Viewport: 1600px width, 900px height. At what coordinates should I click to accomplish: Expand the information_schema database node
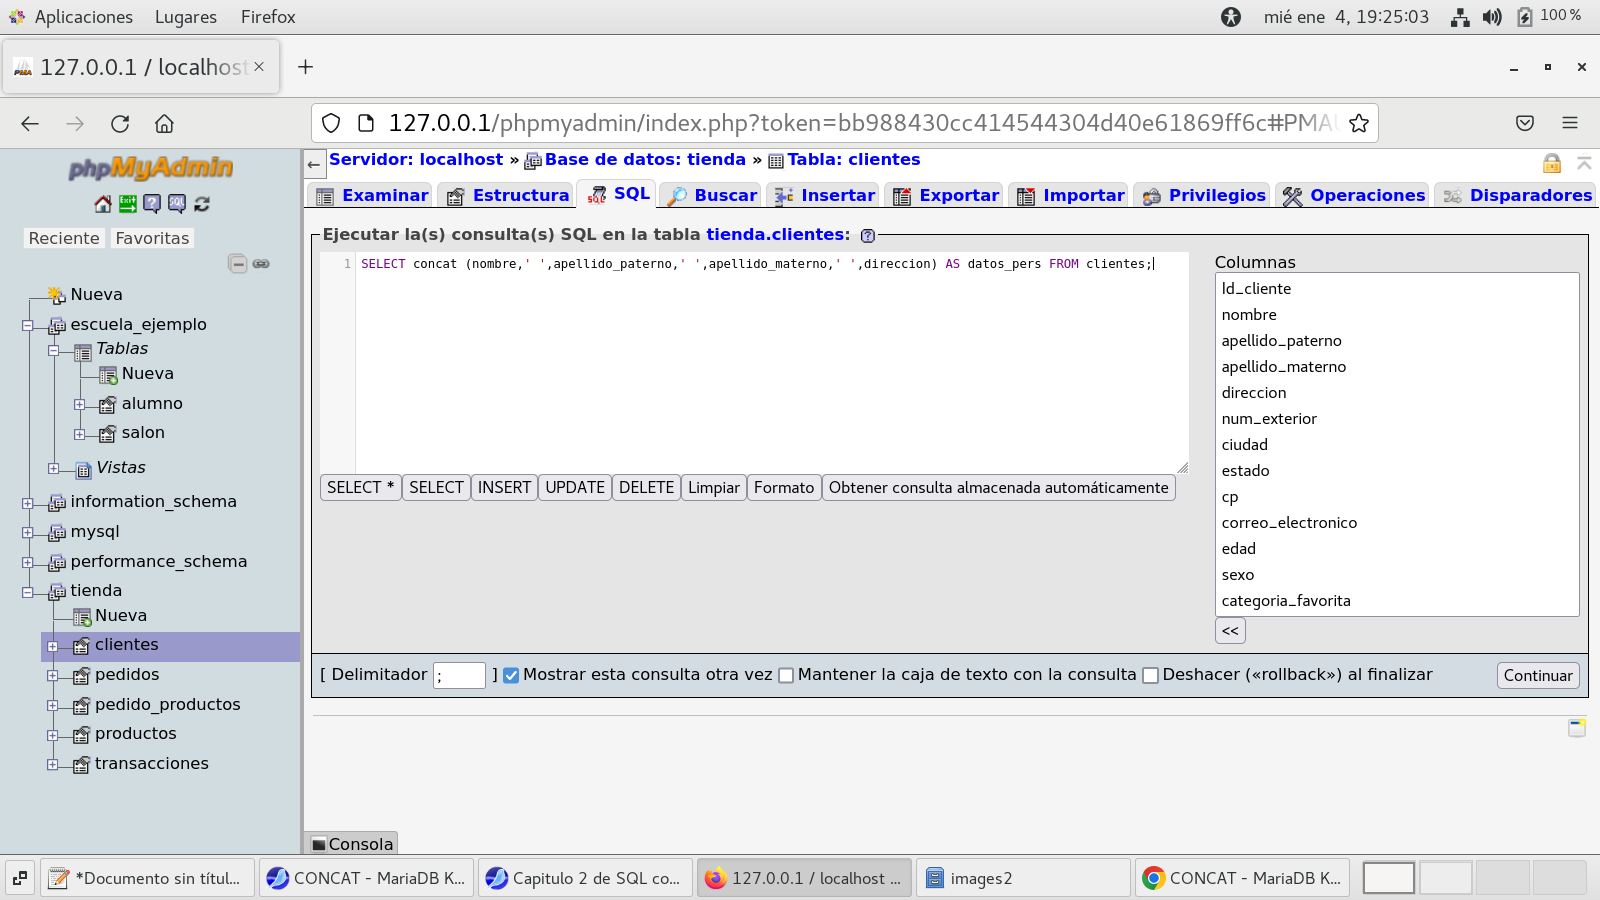coord(28,503)
